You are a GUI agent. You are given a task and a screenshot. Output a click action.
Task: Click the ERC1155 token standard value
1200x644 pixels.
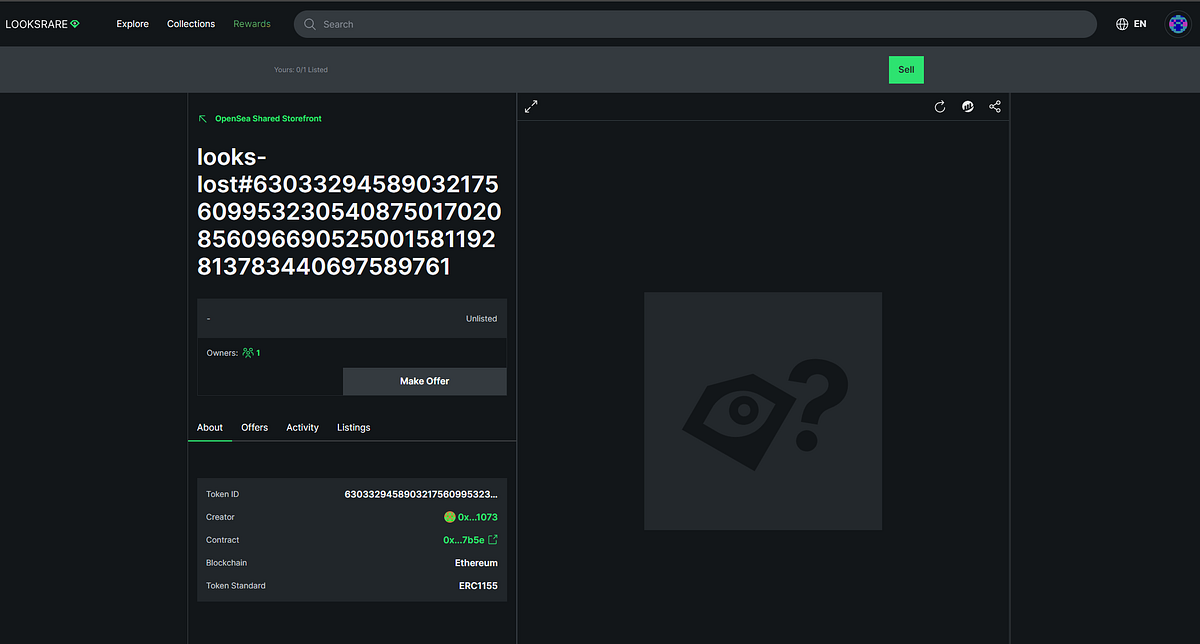click(x=478, y=586)
